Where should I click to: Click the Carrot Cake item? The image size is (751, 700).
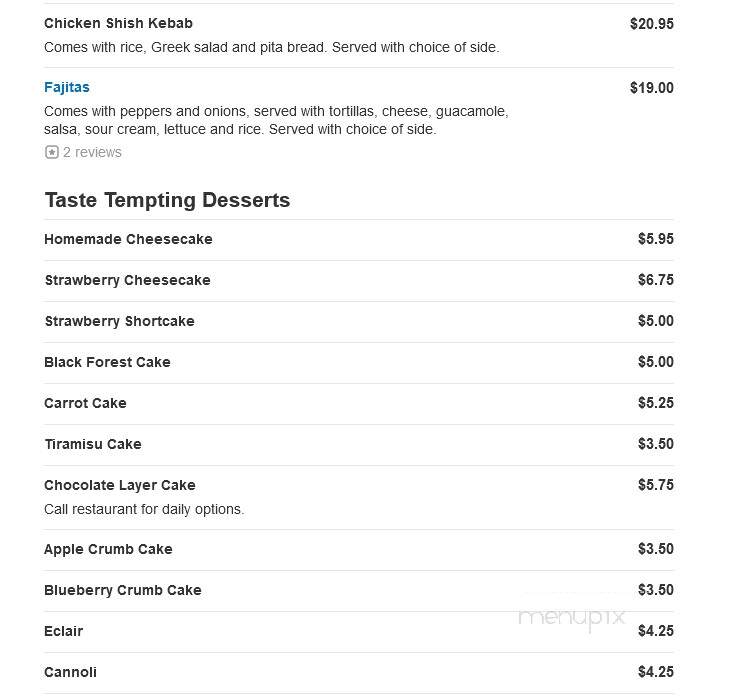click(x=85, y=403)
